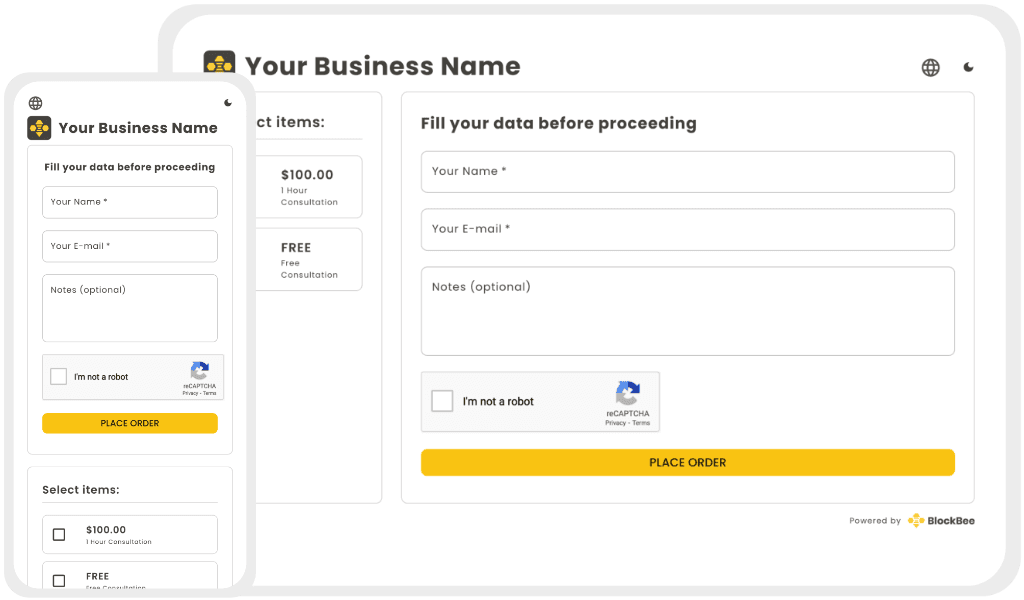The image size is (1024, 600).
Task: Click the bee logo in mobile header
Action: (x=39, y=128)
